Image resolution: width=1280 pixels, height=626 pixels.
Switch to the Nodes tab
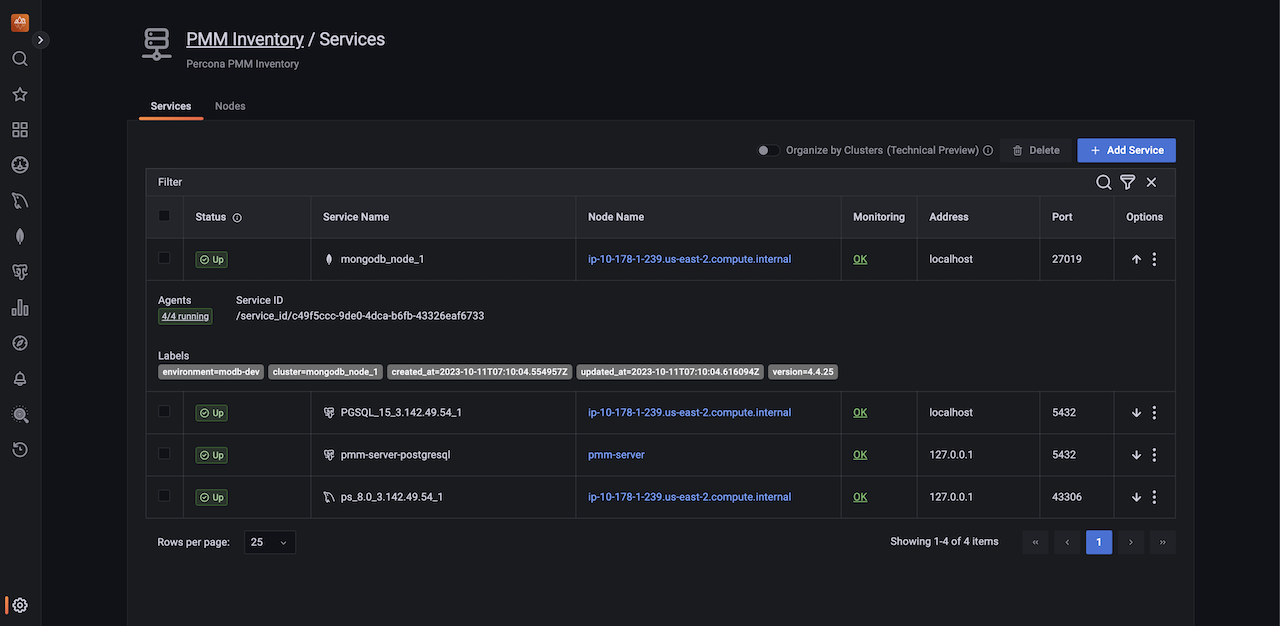[x=230, y=106]
